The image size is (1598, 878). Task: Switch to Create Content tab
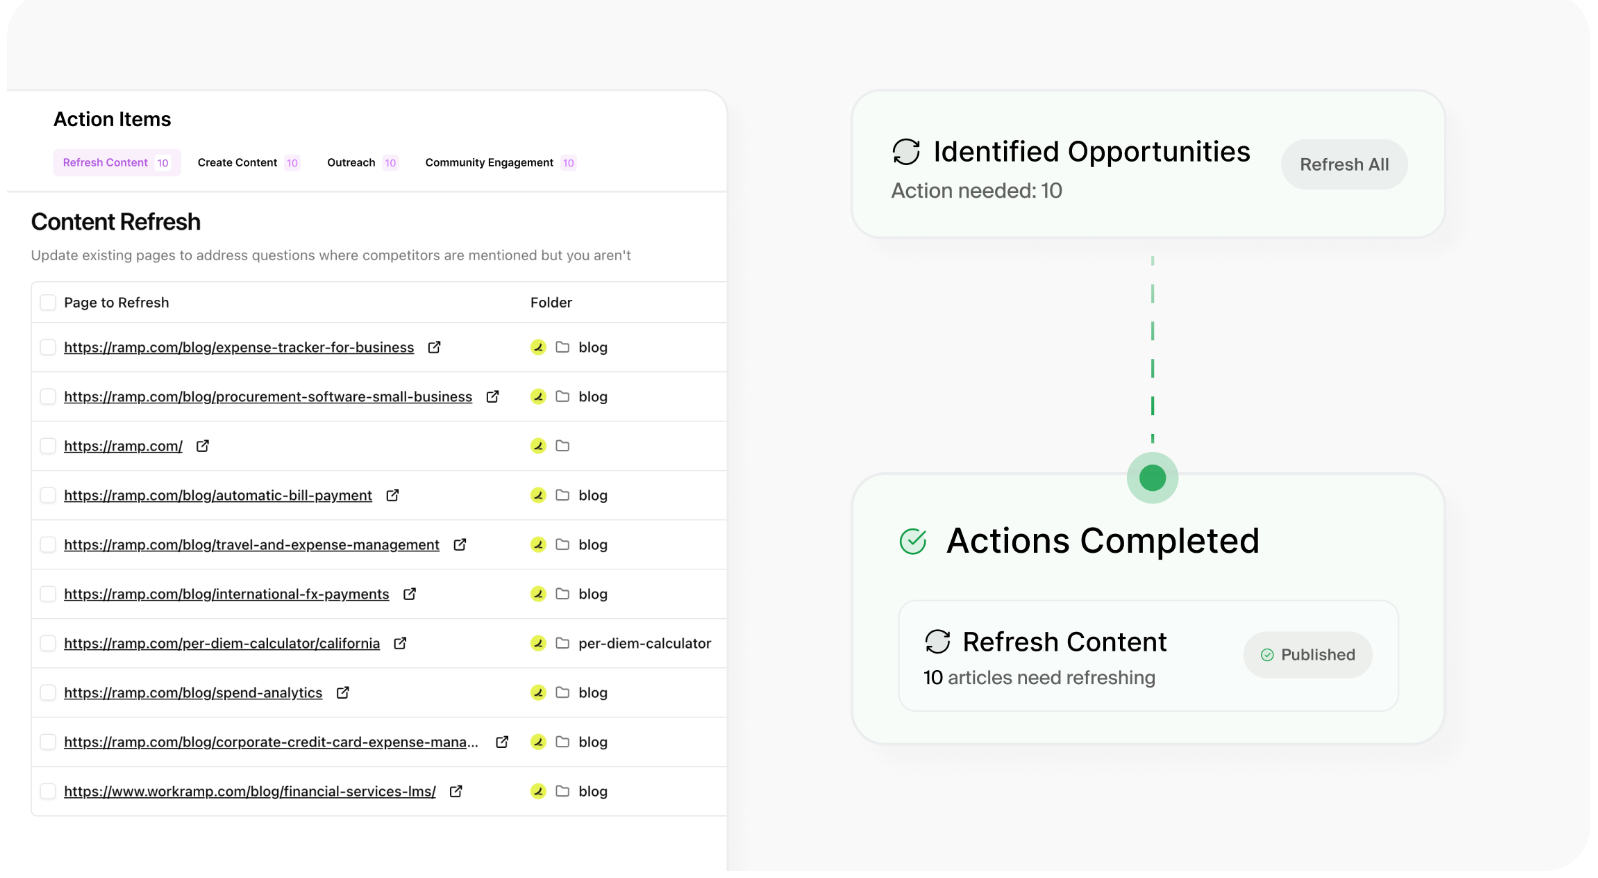pos(248,162)
